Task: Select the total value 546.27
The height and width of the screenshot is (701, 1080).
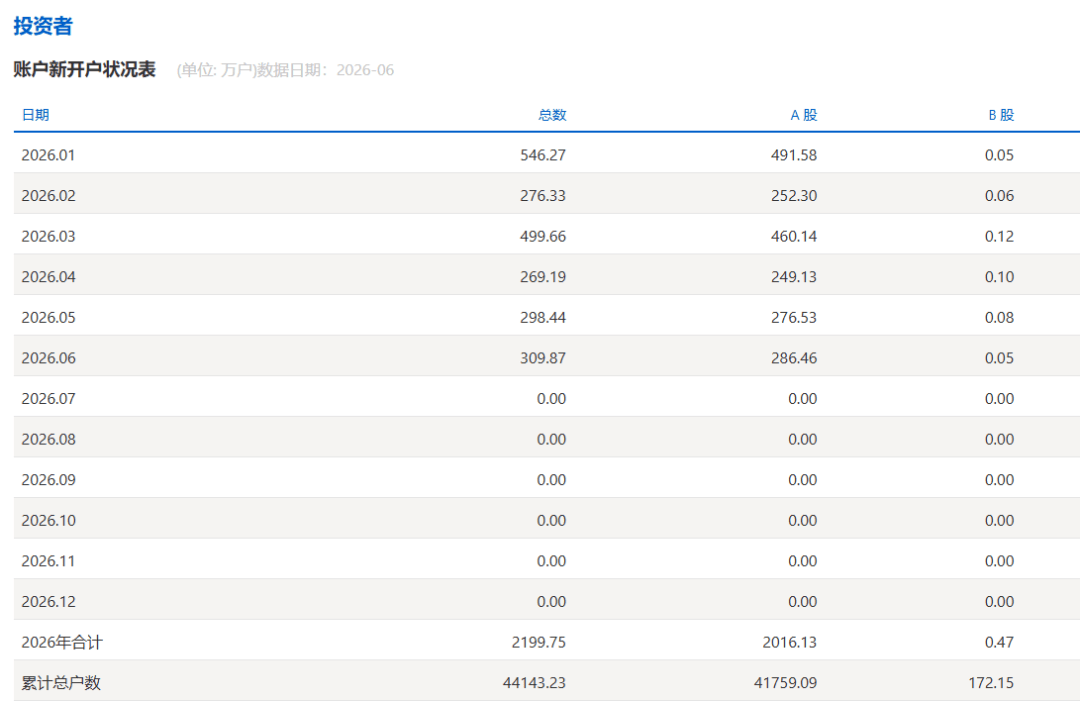Action: [x=543, y=155]
